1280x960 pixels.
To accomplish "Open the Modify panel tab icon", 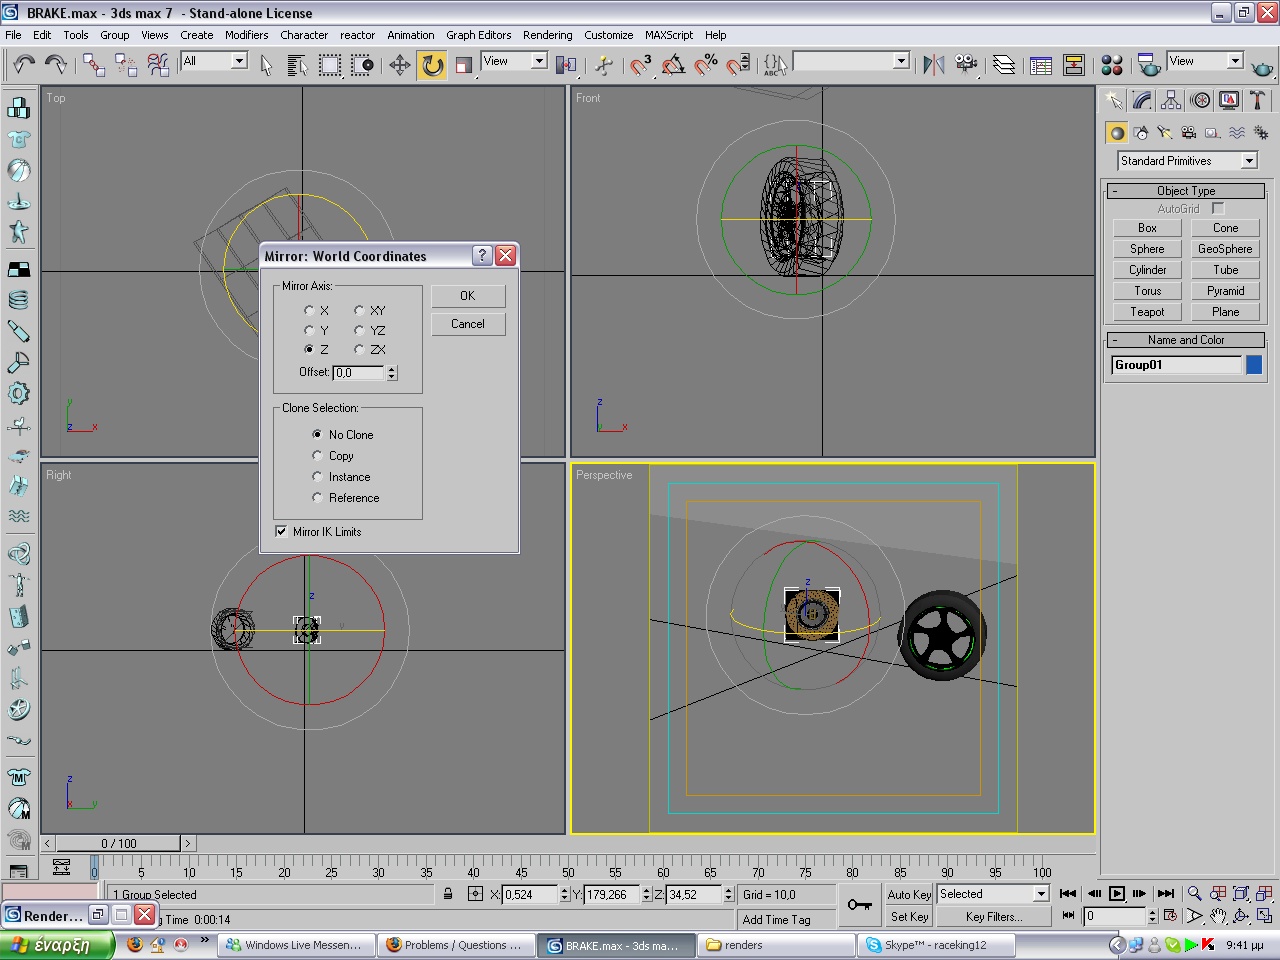I will pos(1142,100).
